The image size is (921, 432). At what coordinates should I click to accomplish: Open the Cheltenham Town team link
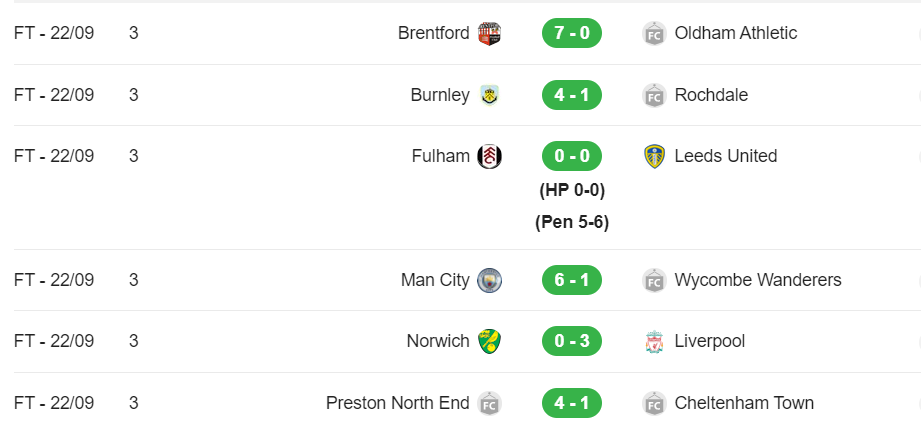[744, 403]
